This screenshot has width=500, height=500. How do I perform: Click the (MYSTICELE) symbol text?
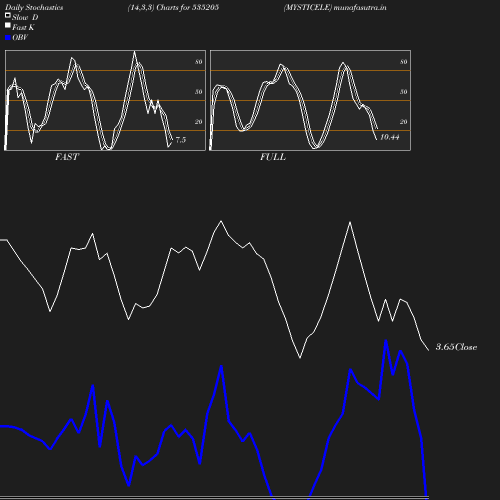pyautogui.click(x=308, y=7)
